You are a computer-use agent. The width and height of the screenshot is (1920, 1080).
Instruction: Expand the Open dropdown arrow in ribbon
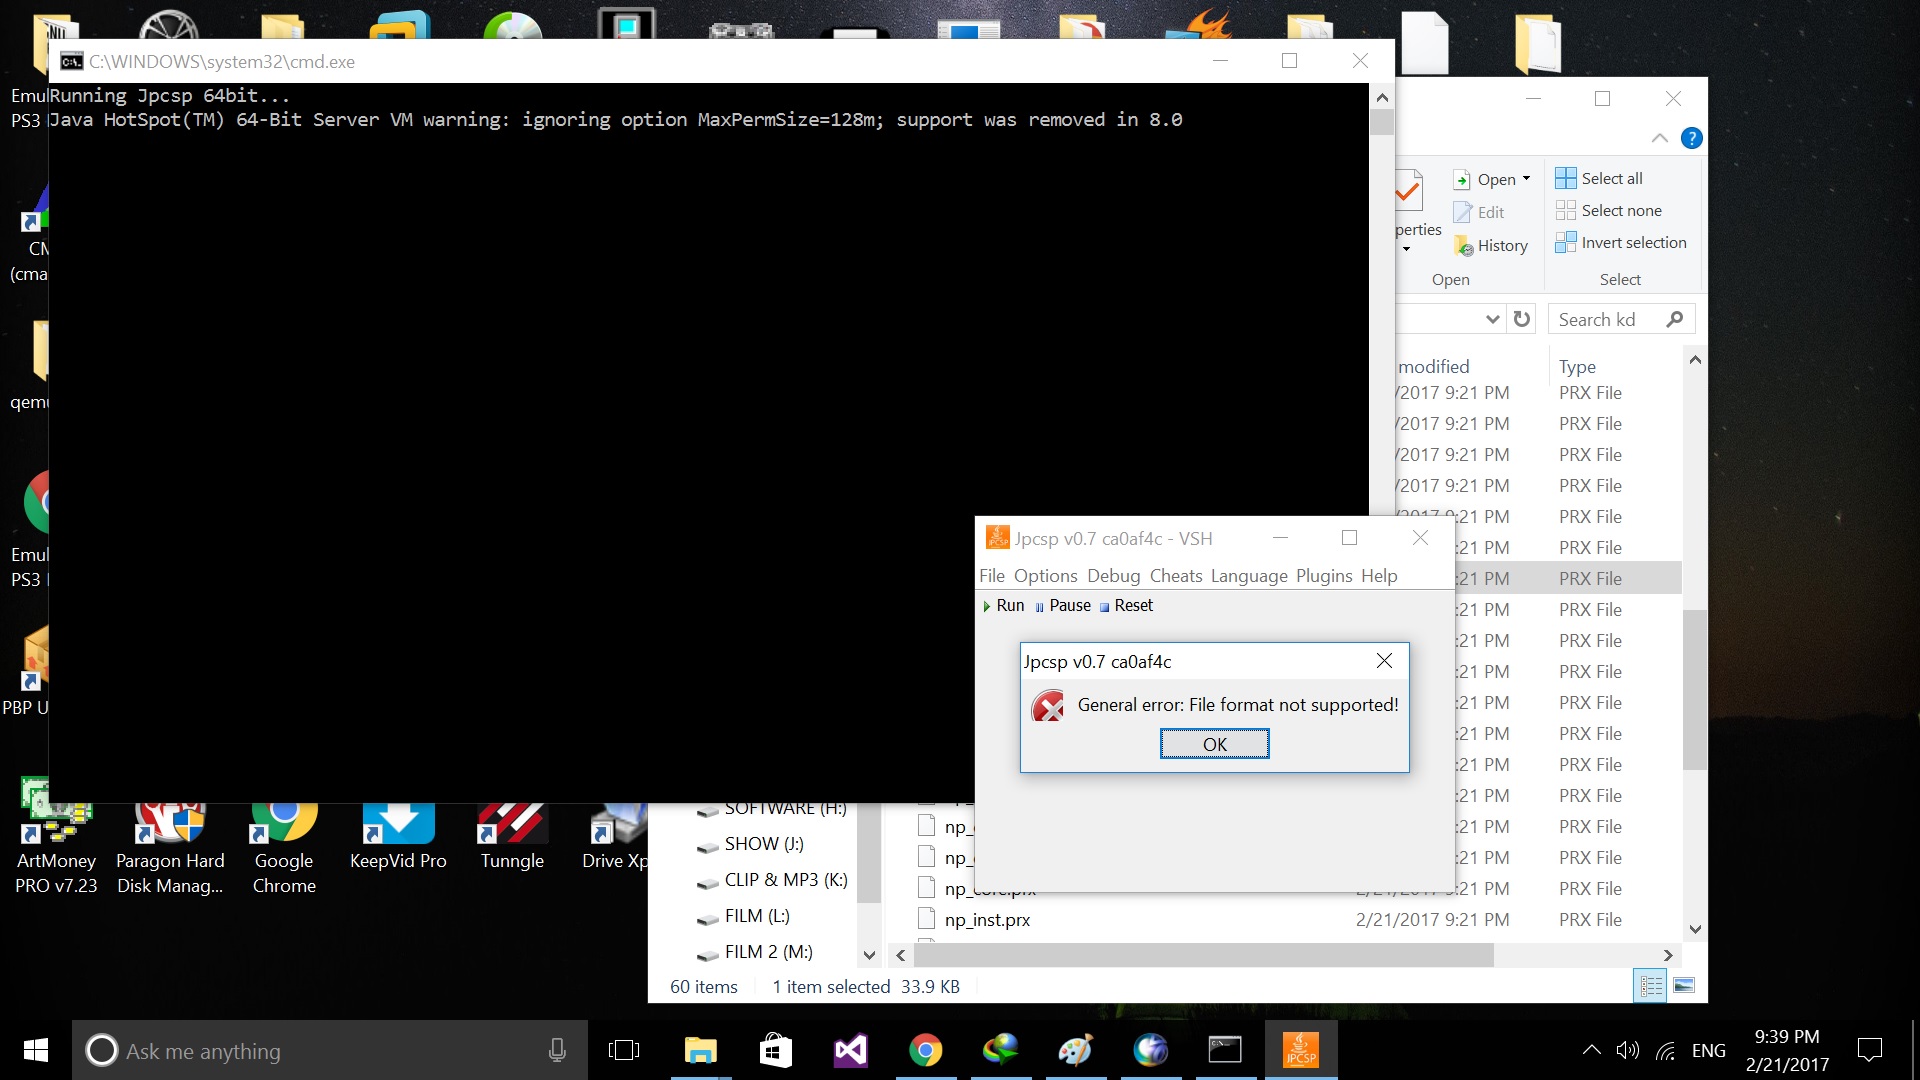tap(1526, 179)
